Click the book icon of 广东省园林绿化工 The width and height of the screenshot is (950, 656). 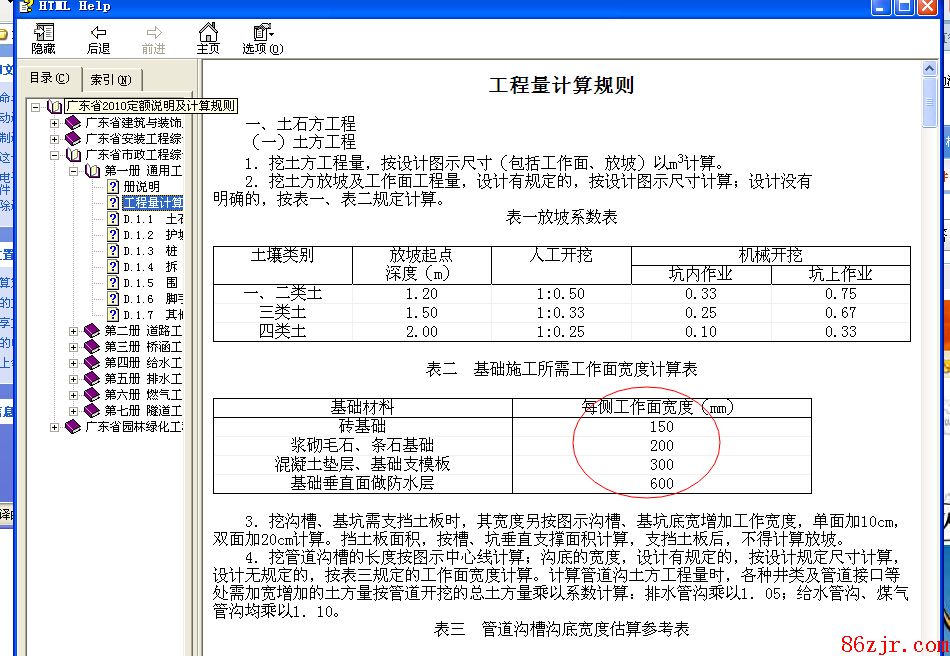point(73,427)
